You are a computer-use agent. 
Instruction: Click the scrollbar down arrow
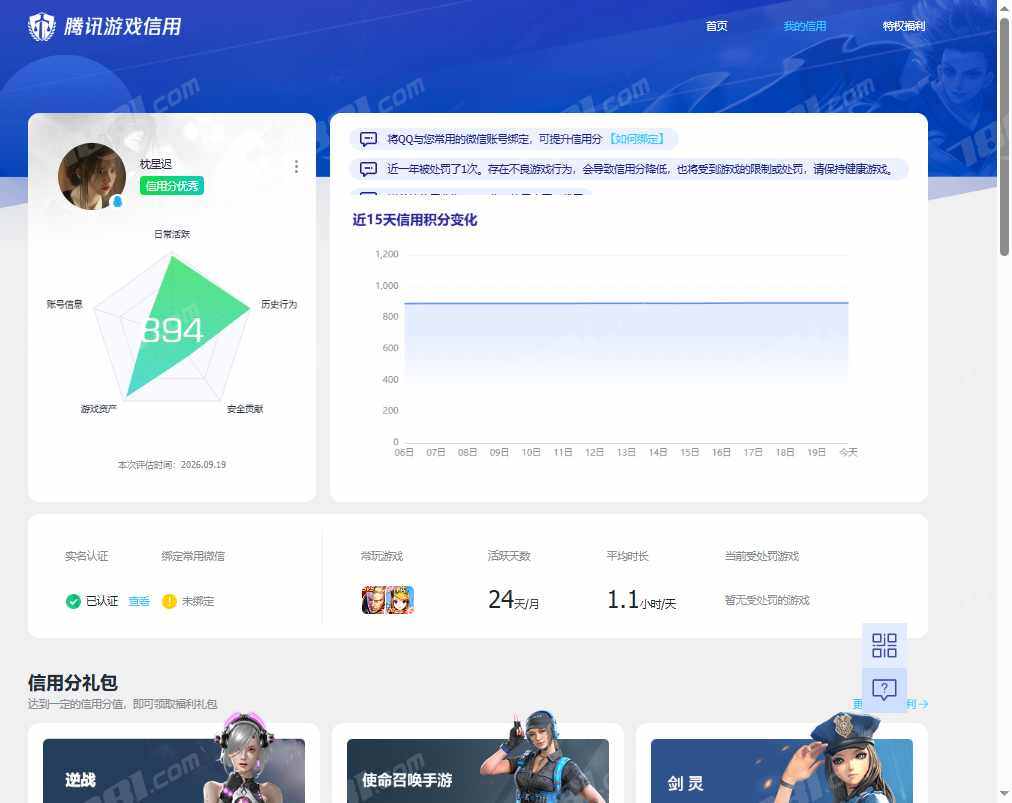1004,793
